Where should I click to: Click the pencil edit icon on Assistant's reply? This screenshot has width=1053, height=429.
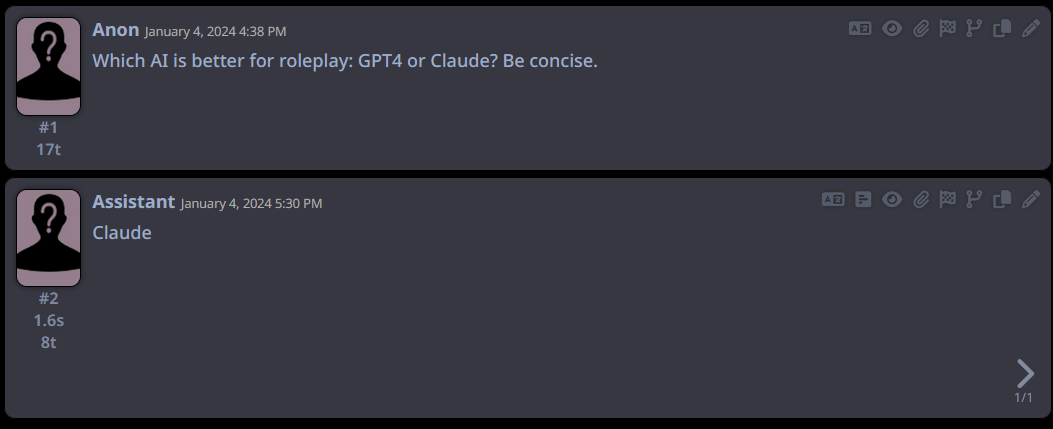1030,199
